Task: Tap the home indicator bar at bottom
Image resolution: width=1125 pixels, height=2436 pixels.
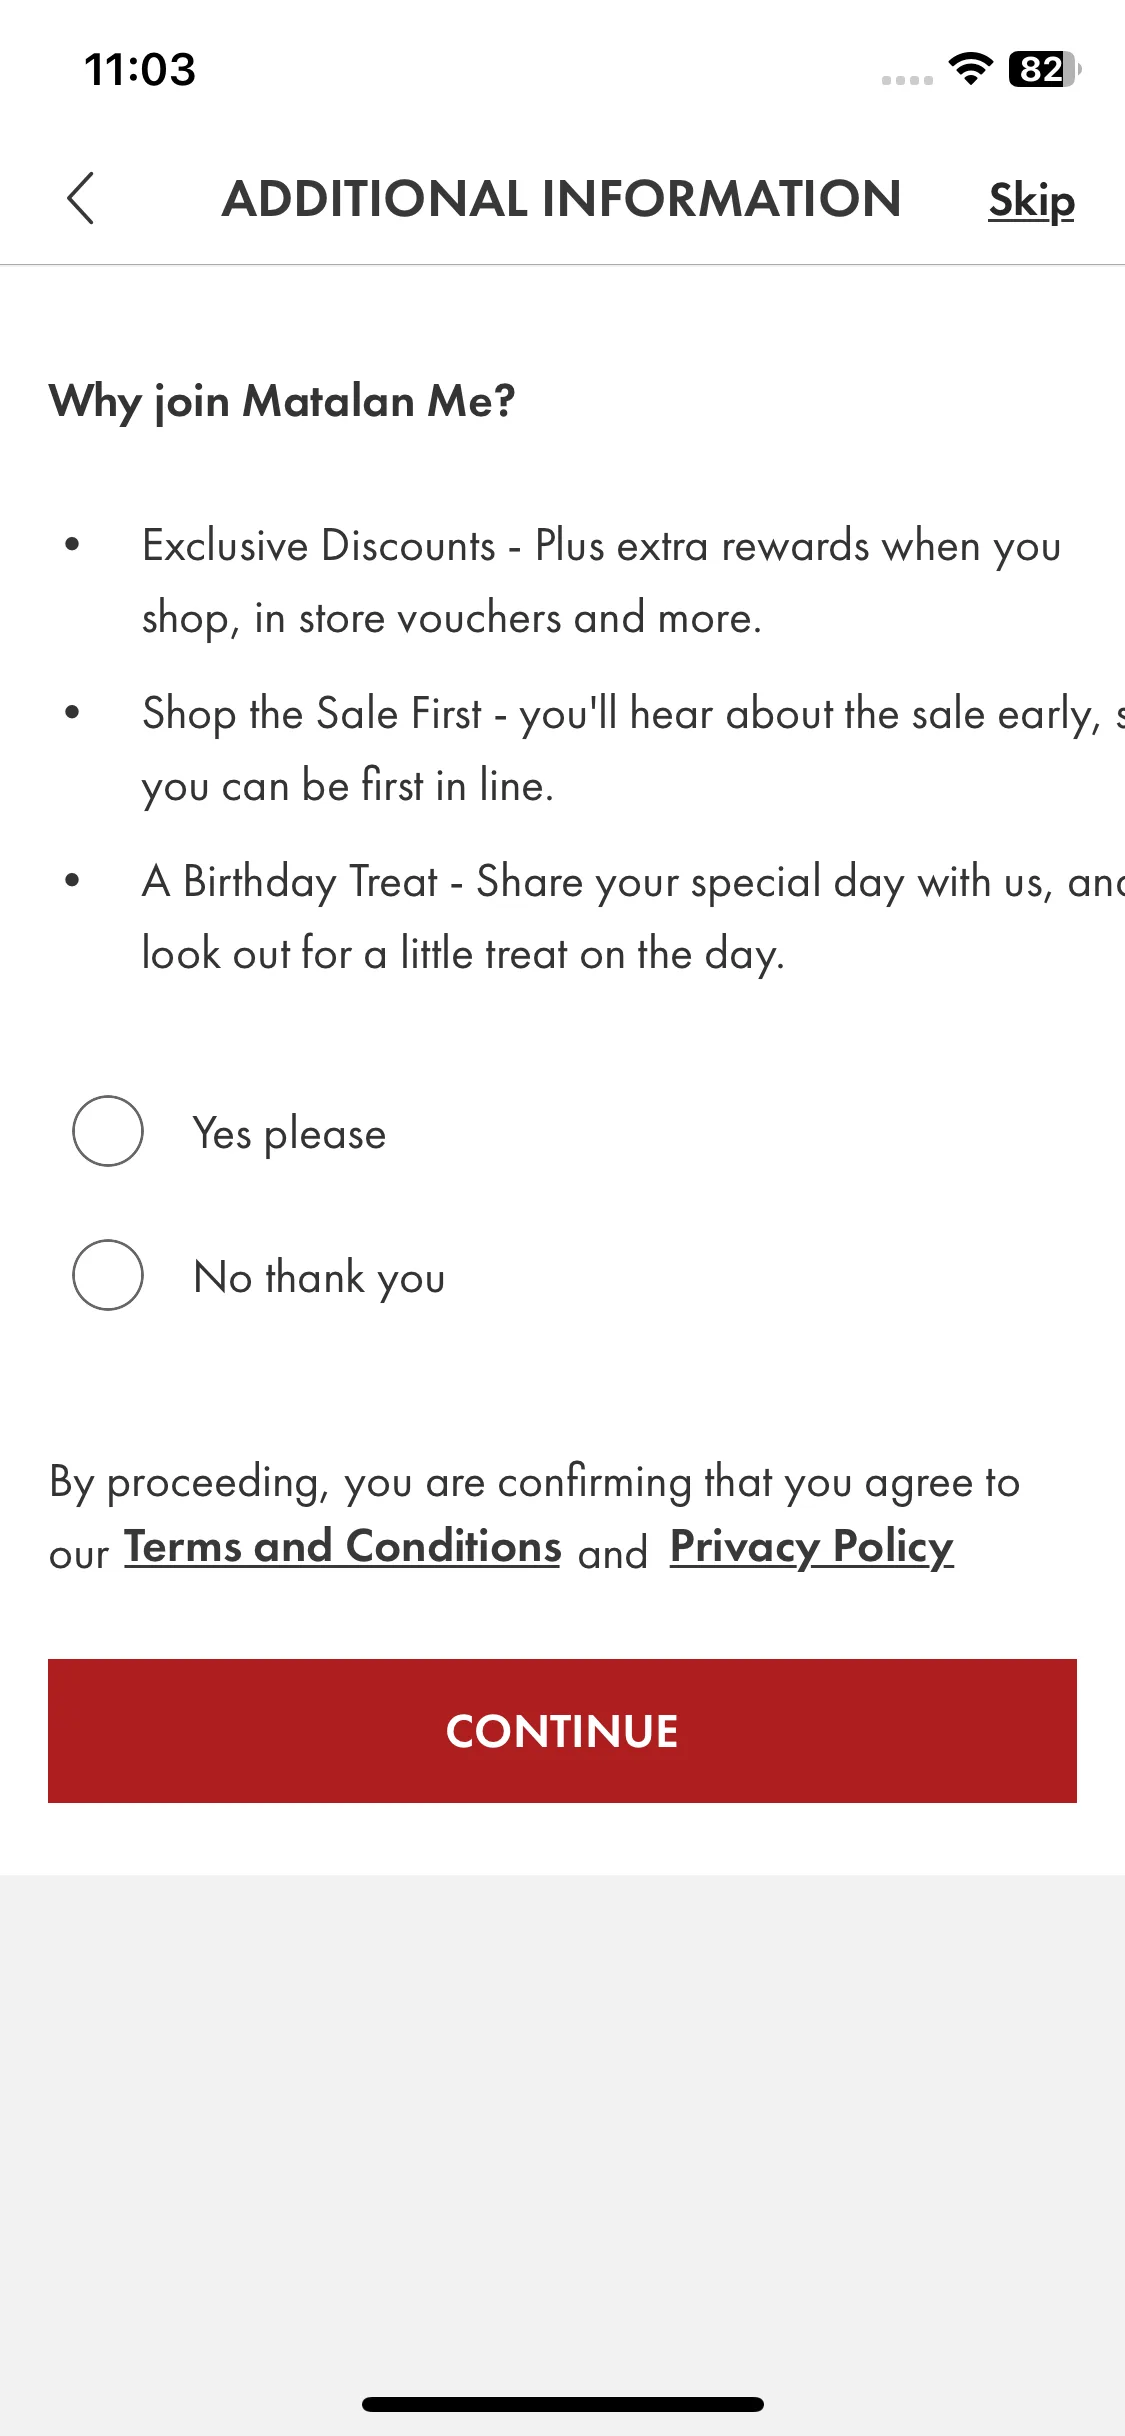Action: (x=563, y=2404)
